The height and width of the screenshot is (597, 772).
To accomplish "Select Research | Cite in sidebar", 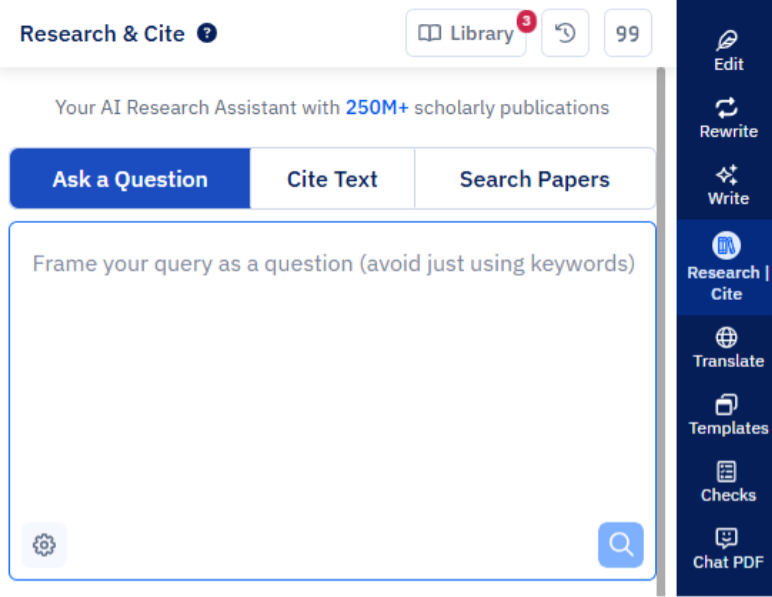I will point(727,268).
